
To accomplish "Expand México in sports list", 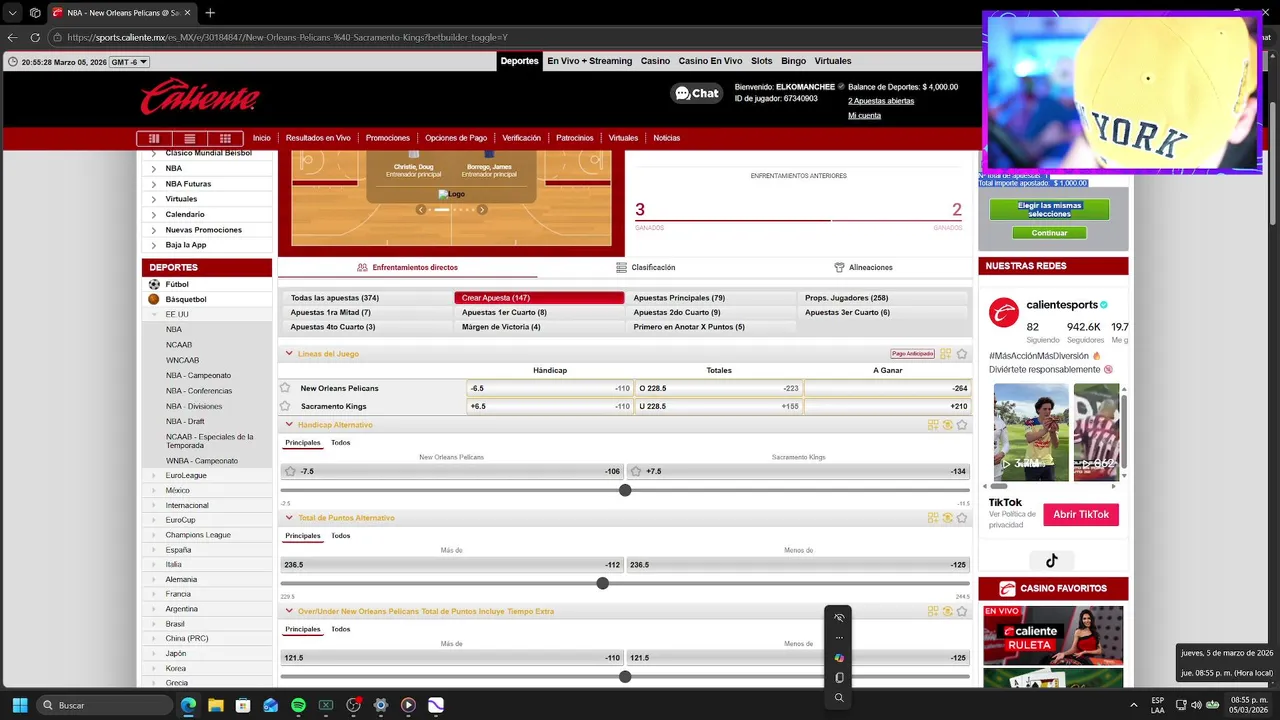I will point(153,490).
